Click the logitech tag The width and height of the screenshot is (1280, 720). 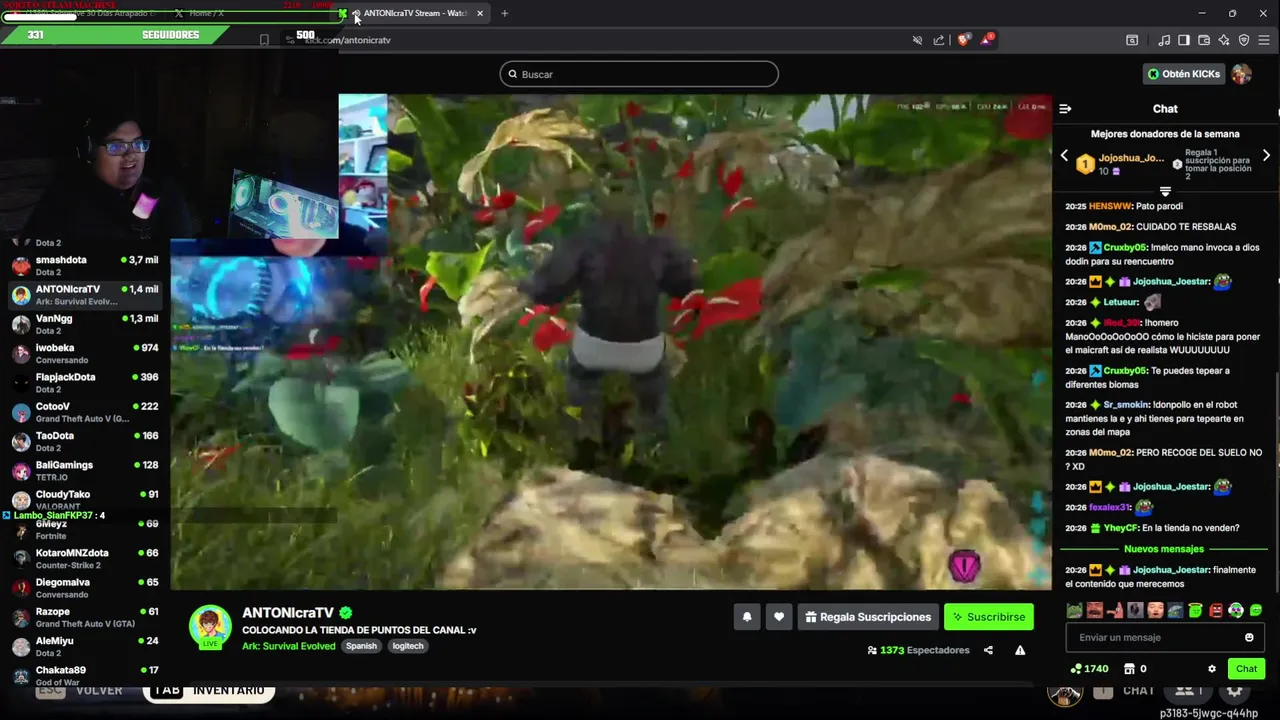[x=408, y=646]
